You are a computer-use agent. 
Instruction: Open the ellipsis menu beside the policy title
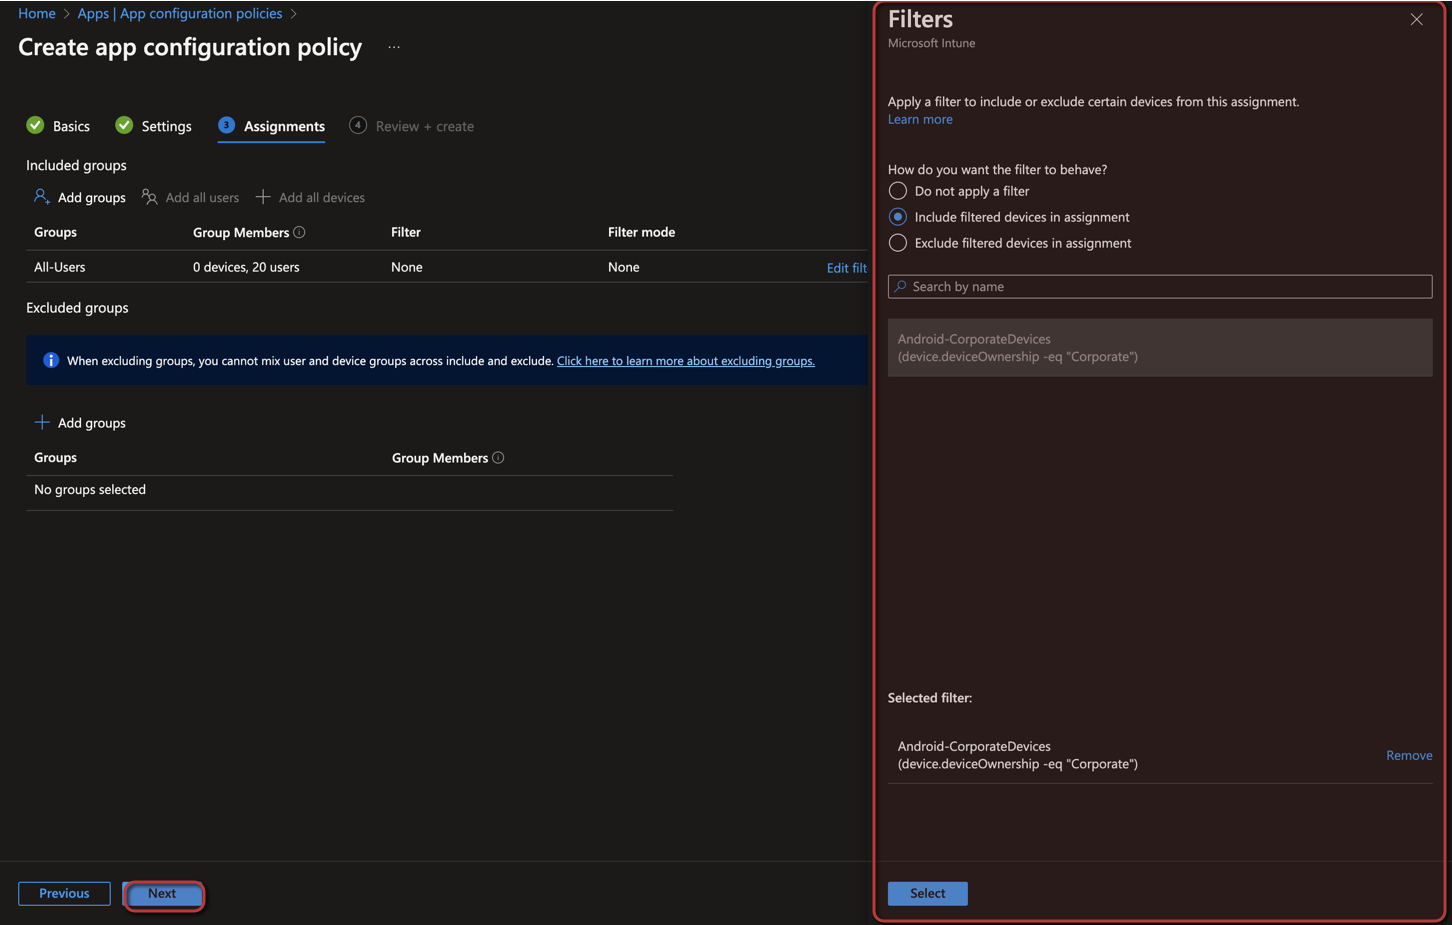click(x=394, y=47)
